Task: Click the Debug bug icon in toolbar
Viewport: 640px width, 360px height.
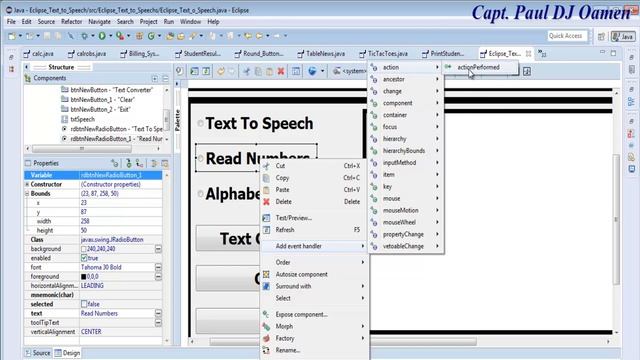Action: coord(84,36)
